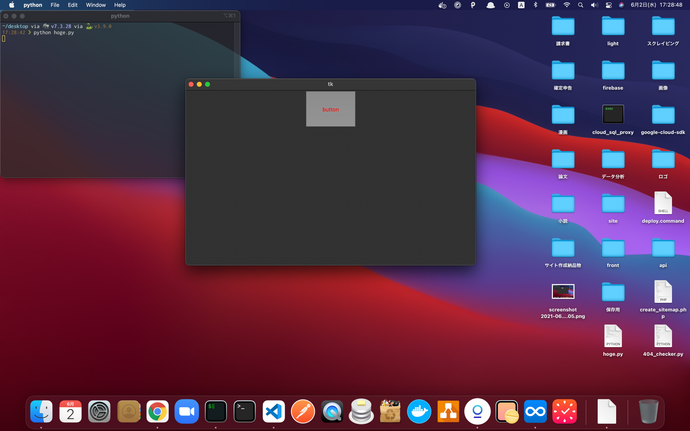Click the Wi-Fi icon in the menu bar
This screenshot has height=431, width=690.
click(x=567, y=5)
